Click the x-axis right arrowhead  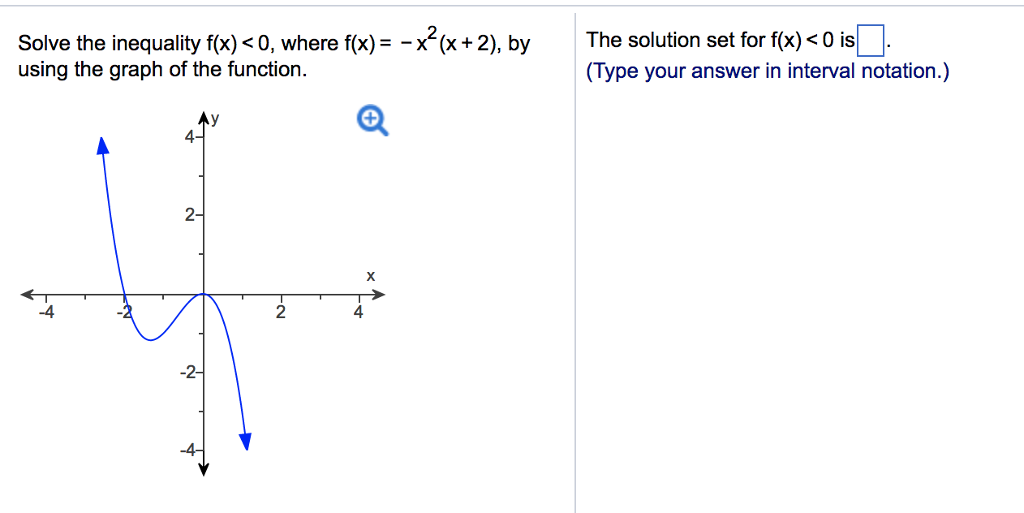click(377, 294)
